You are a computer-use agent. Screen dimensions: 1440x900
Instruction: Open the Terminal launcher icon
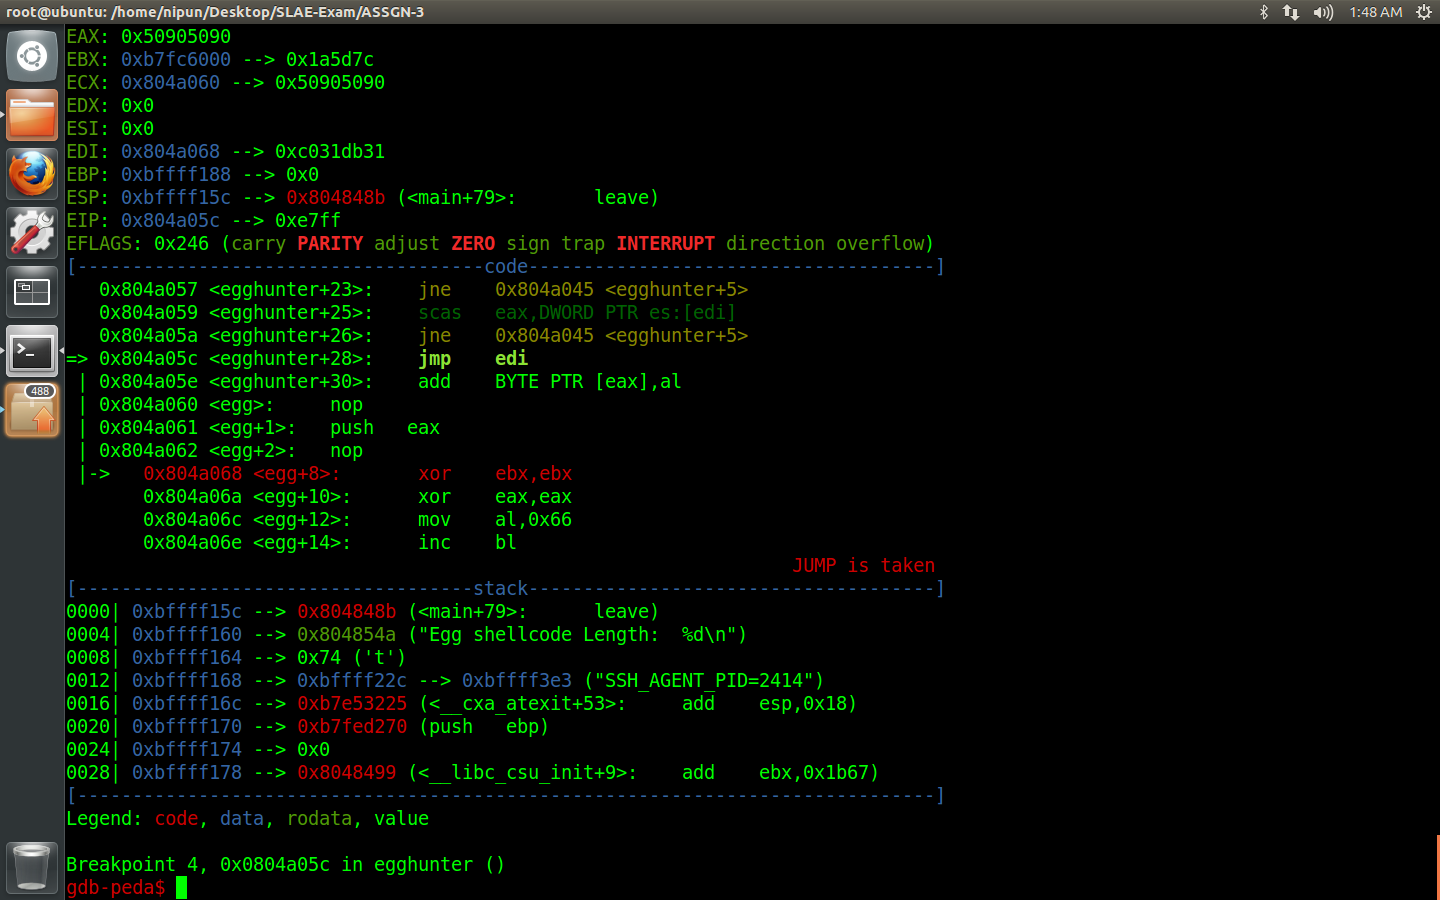coord(31,352)
